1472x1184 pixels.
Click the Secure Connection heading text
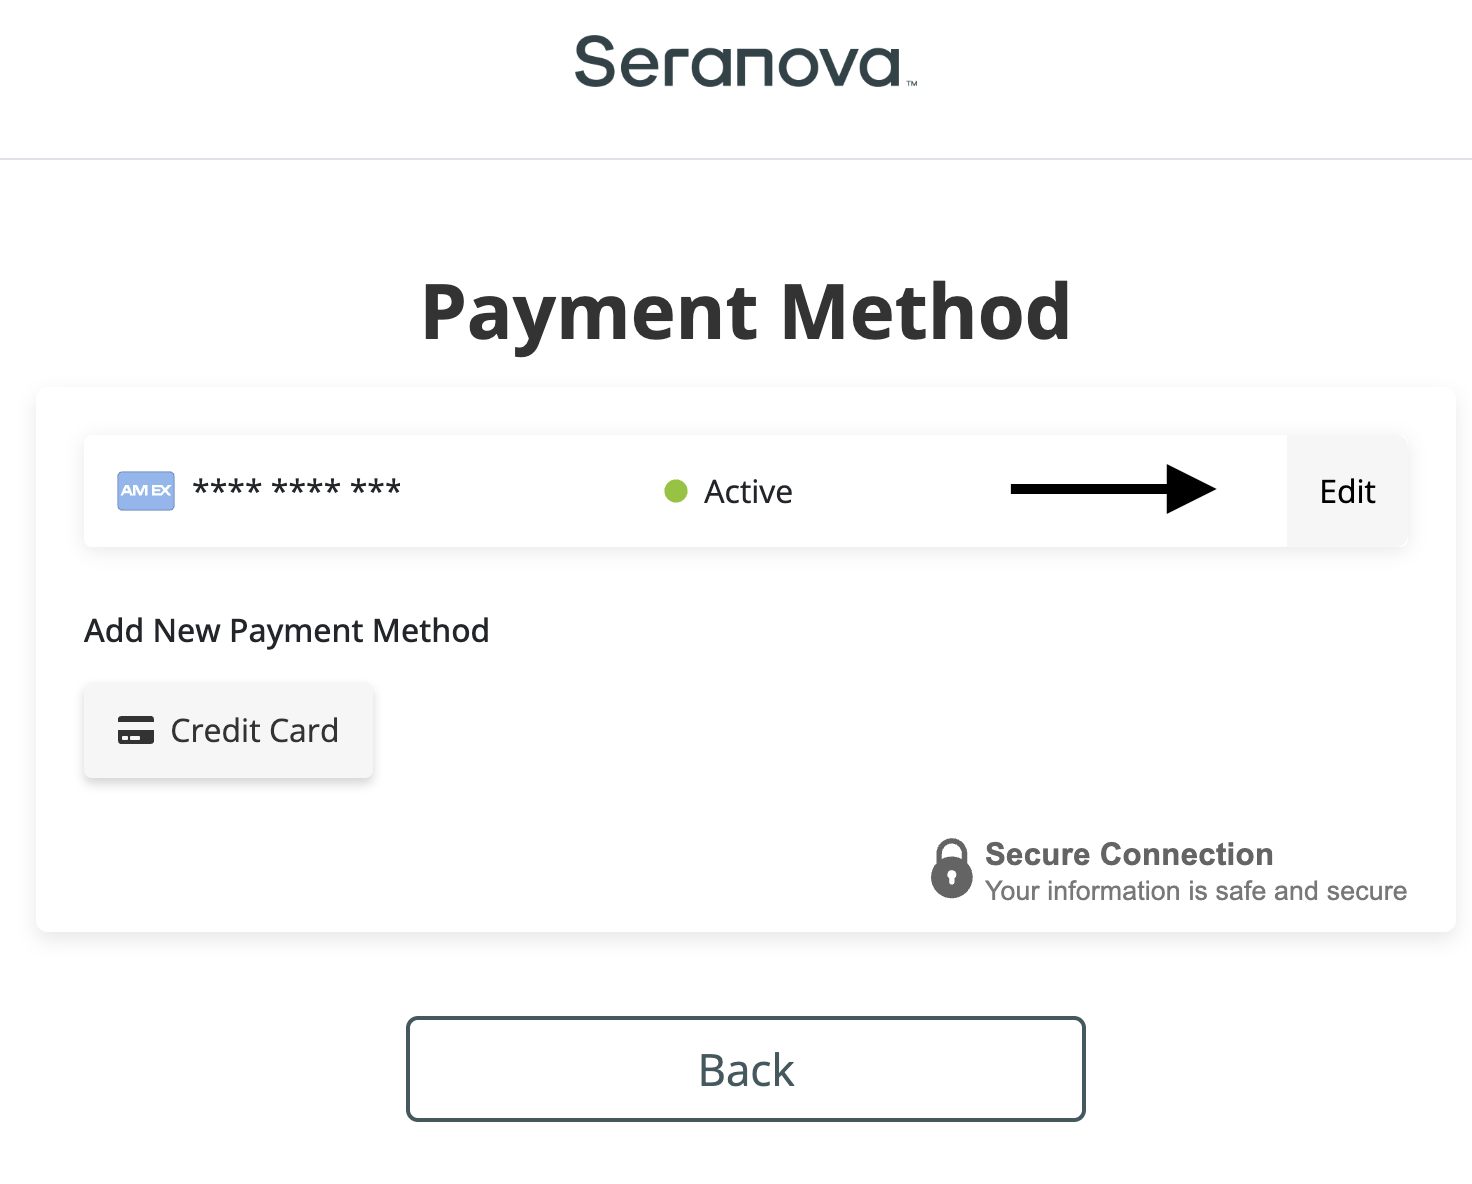pos(1128,854)
